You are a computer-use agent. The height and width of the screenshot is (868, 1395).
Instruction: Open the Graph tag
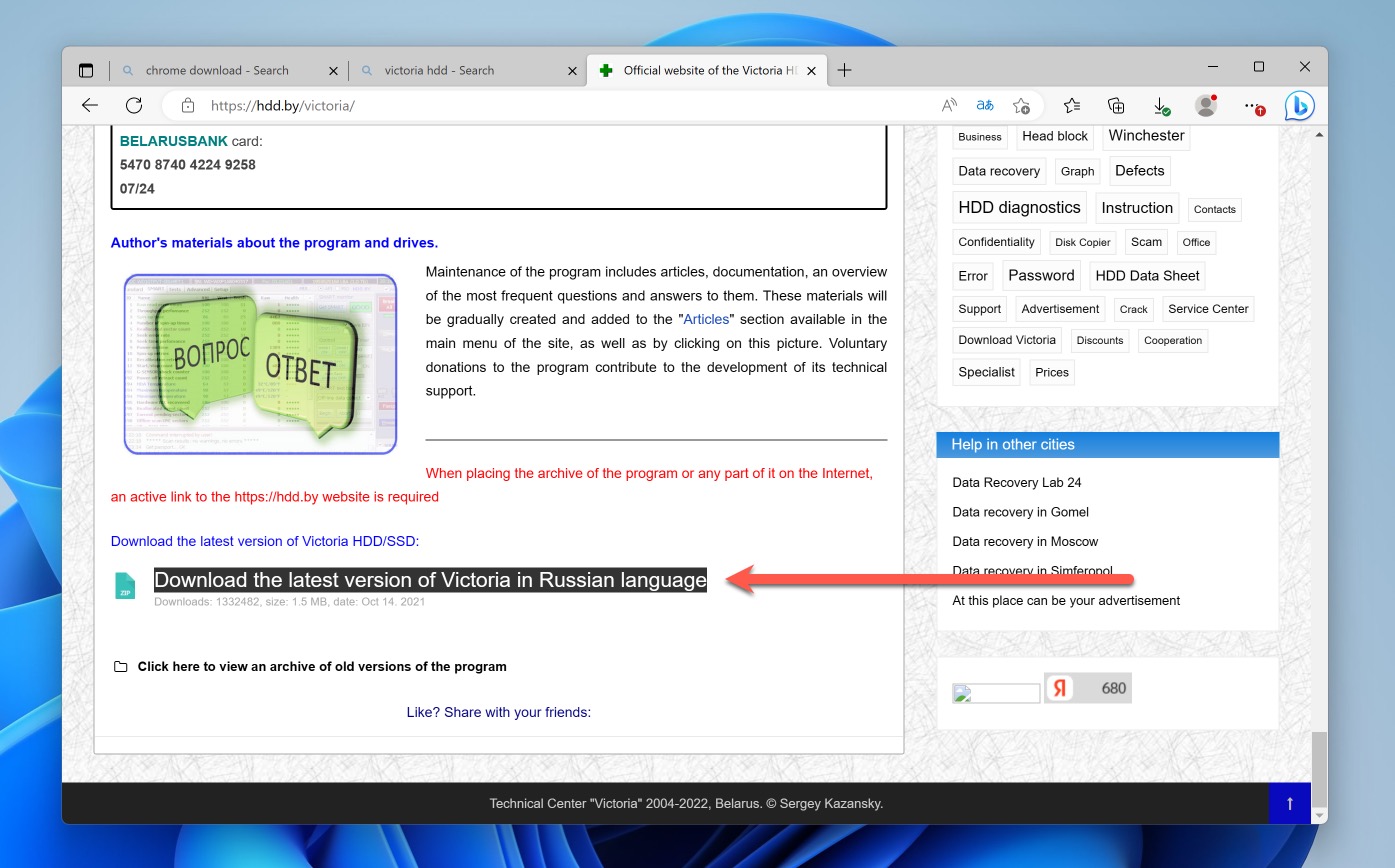(x=1077, y=172)
